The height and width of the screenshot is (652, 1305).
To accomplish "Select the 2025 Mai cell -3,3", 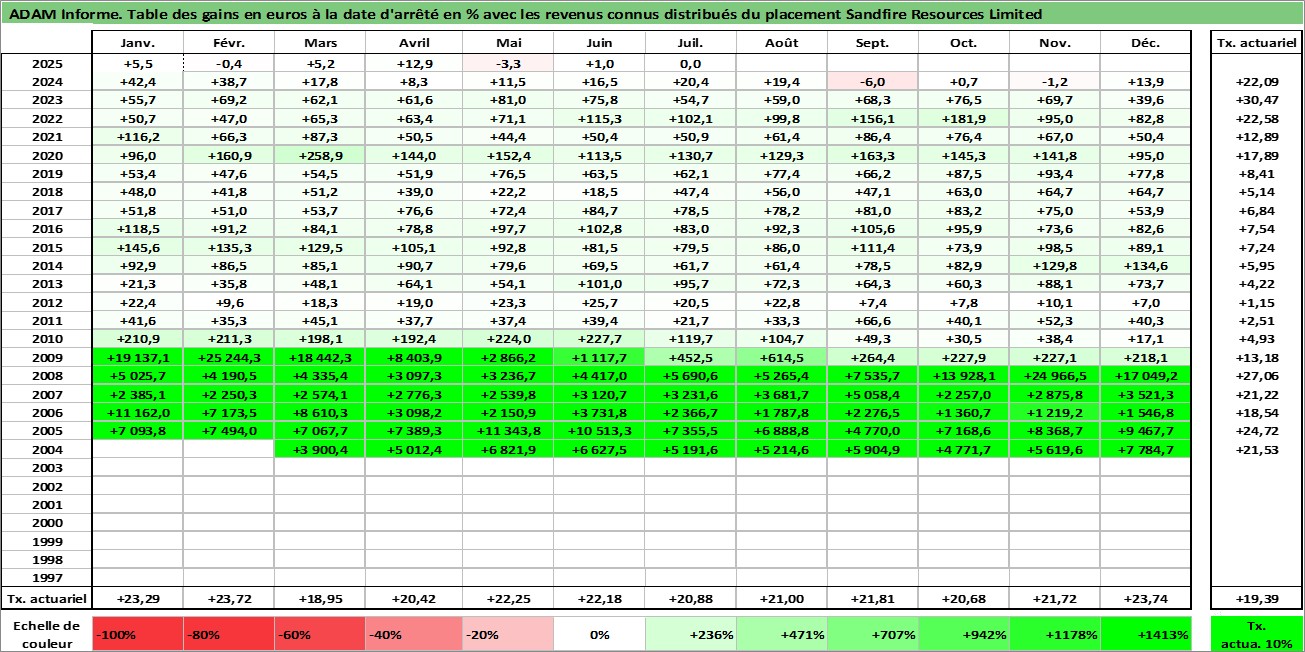I will [x=508, y=63].
